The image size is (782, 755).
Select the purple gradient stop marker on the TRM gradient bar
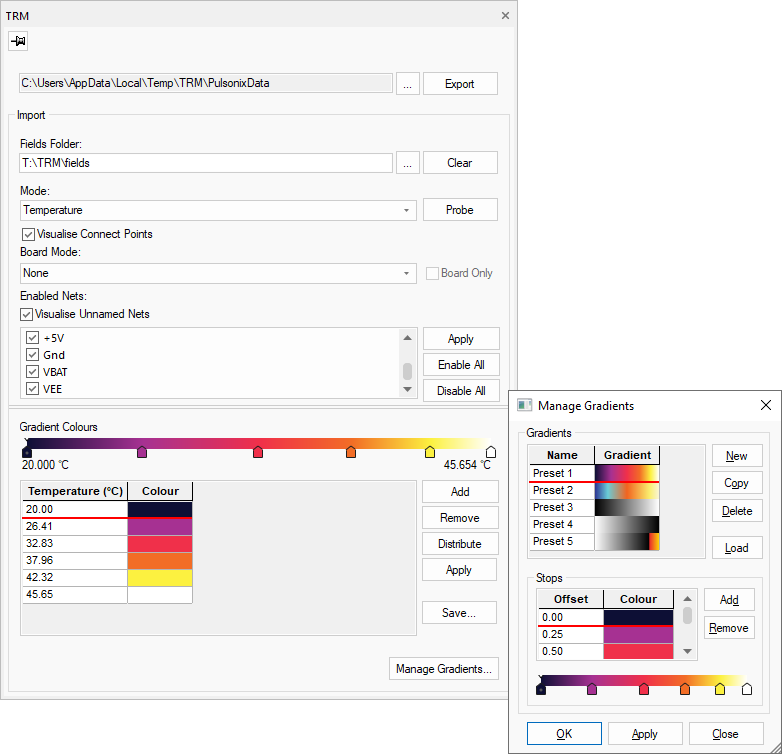point(142,452)
